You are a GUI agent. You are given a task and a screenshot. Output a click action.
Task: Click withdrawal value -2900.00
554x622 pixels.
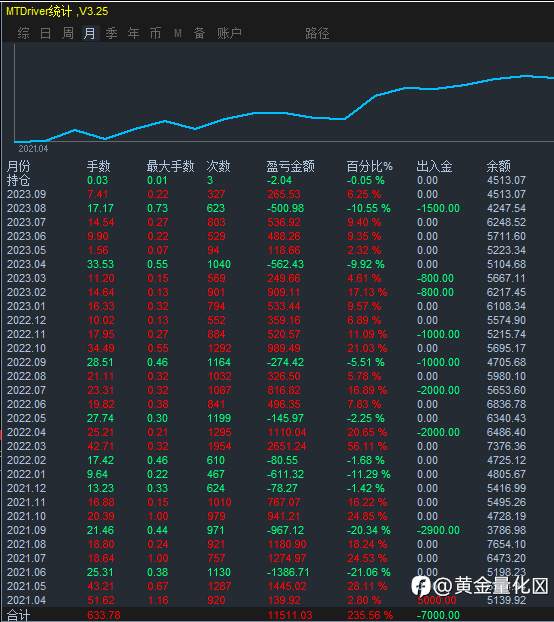(x=438, y=530)
